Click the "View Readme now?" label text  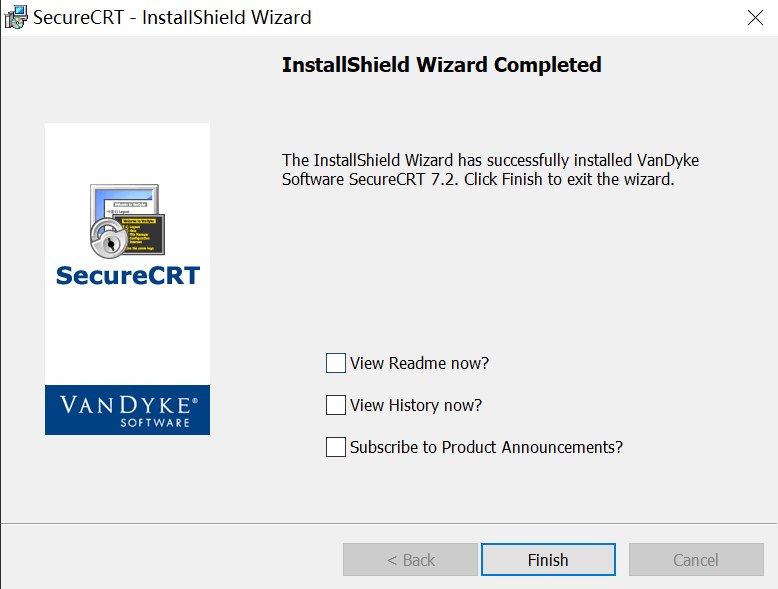pos(419,363)
